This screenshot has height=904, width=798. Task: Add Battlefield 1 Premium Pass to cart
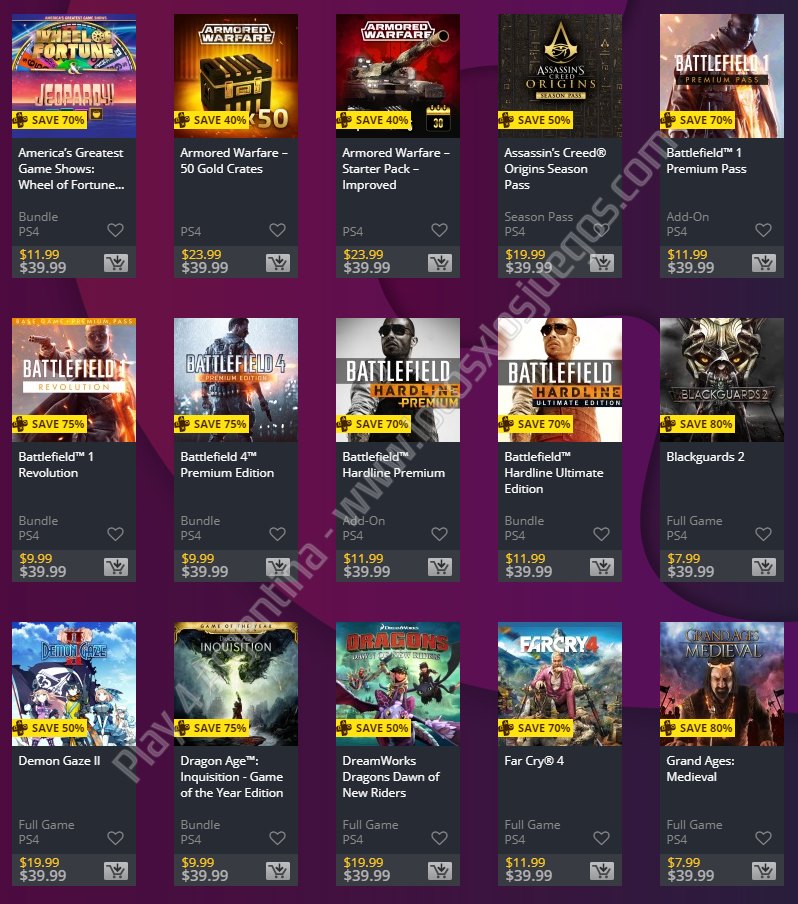coord(764,263)
